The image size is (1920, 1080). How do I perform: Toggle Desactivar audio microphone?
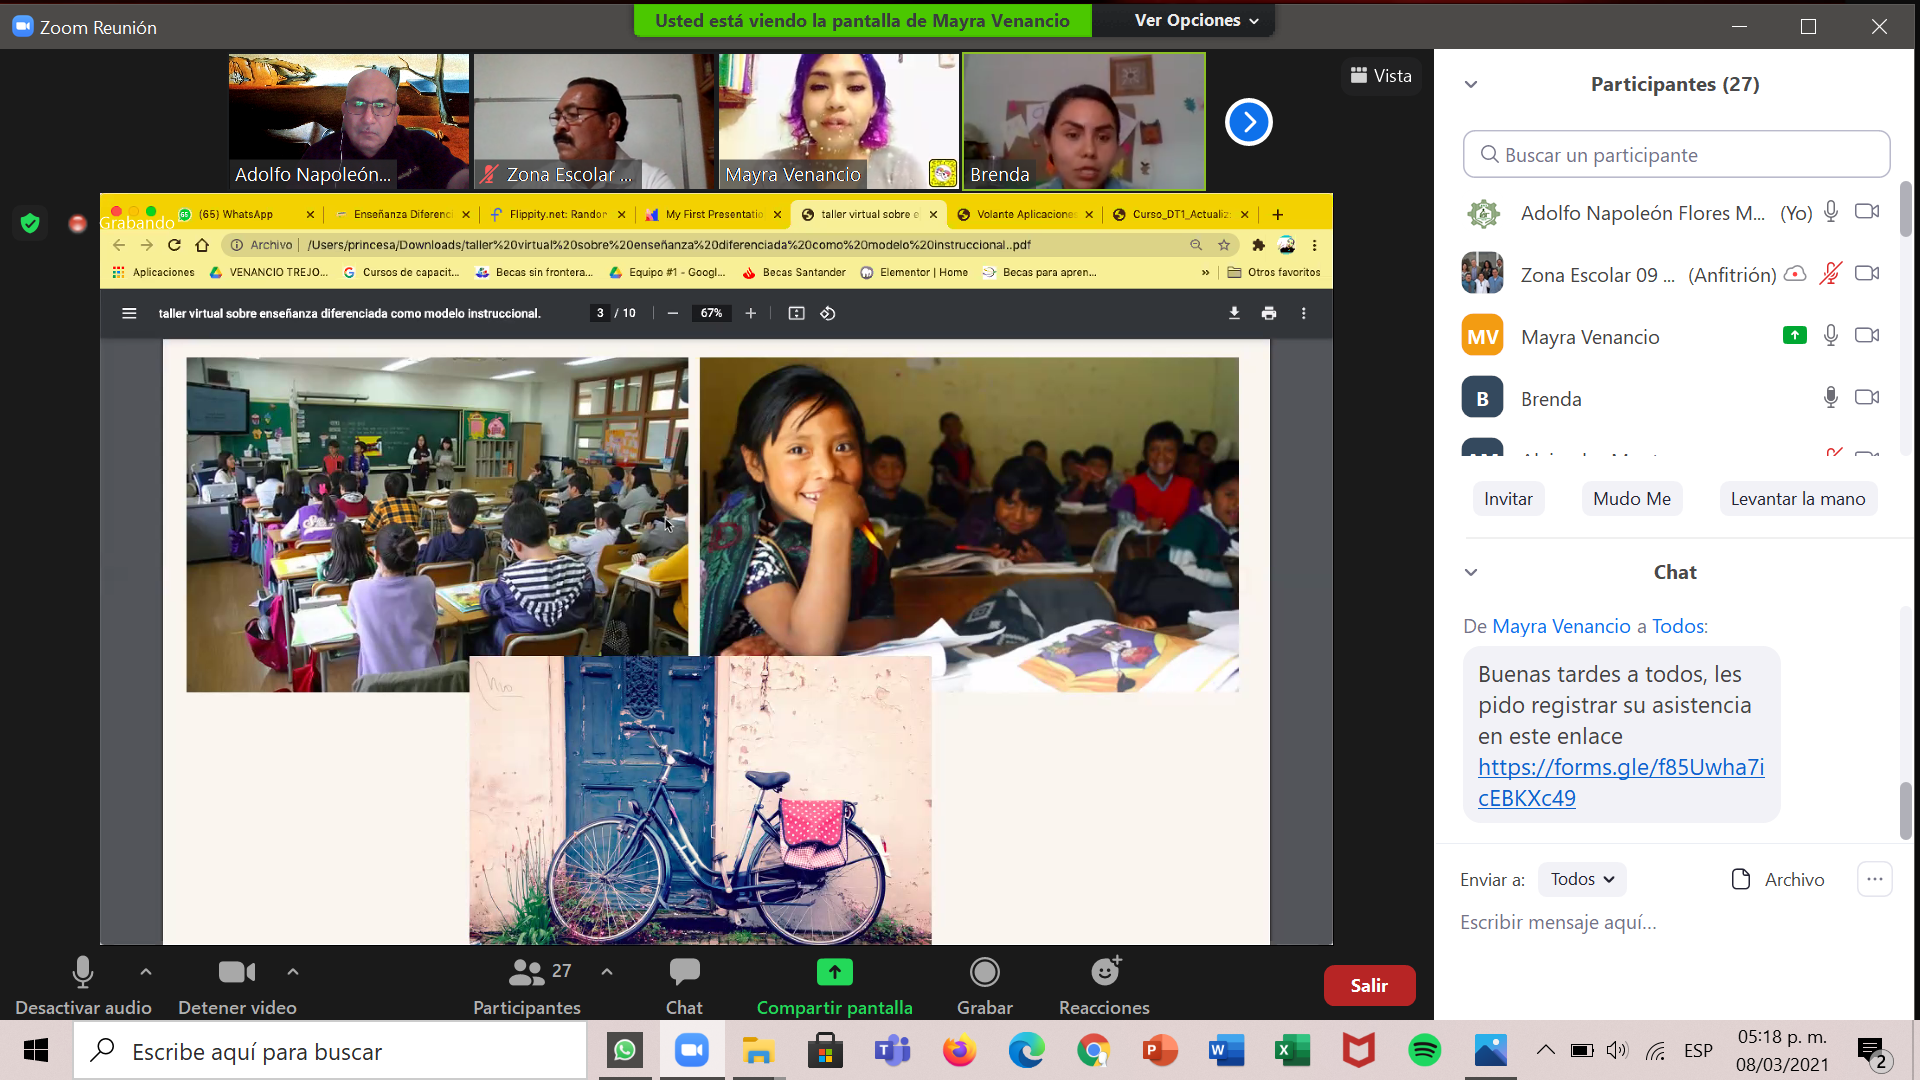(x=83, y=972)
